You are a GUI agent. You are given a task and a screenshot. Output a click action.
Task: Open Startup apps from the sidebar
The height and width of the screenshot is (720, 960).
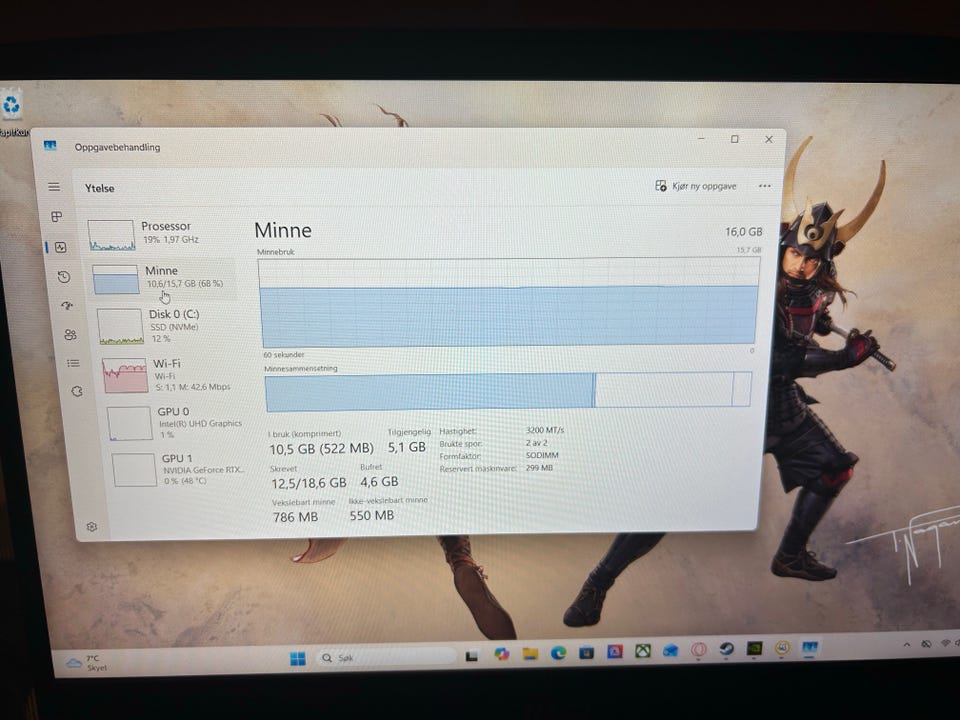click(x=67, y=306)
